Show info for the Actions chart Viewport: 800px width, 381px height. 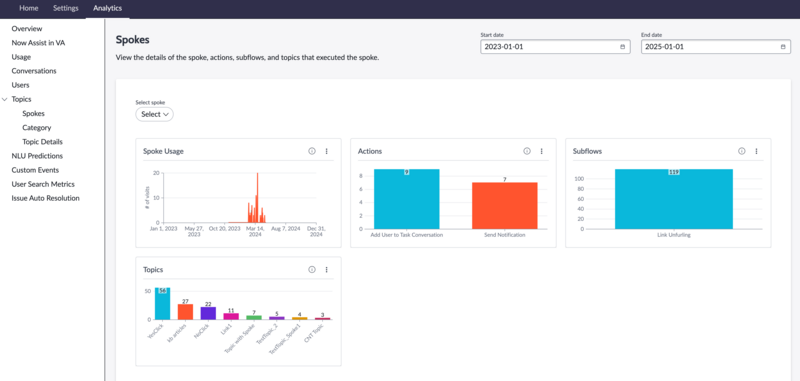(x=527, y=151)
